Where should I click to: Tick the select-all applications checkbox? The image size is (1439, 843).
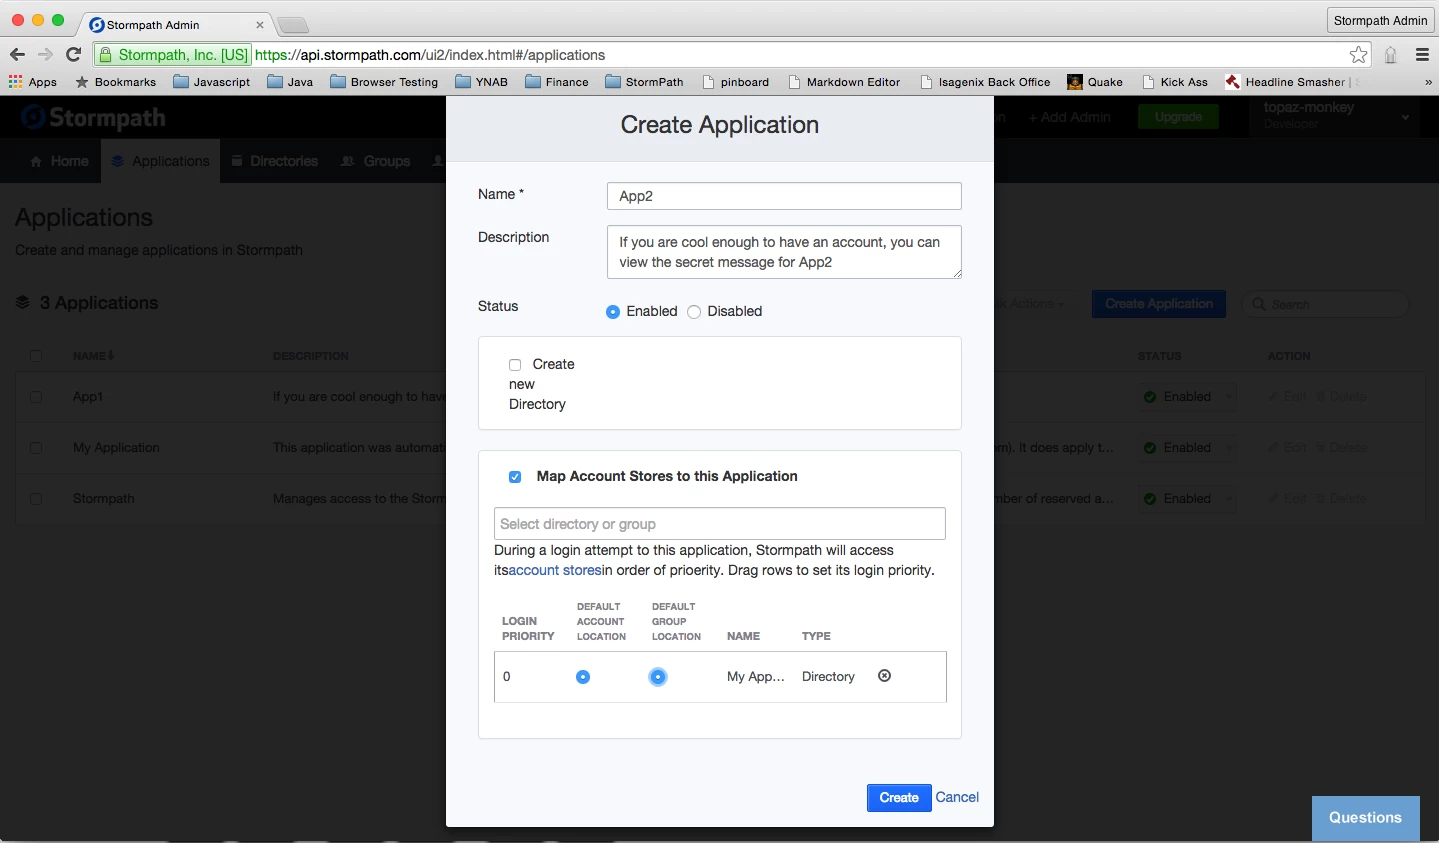pyautogui.click(x=36, y=356)
